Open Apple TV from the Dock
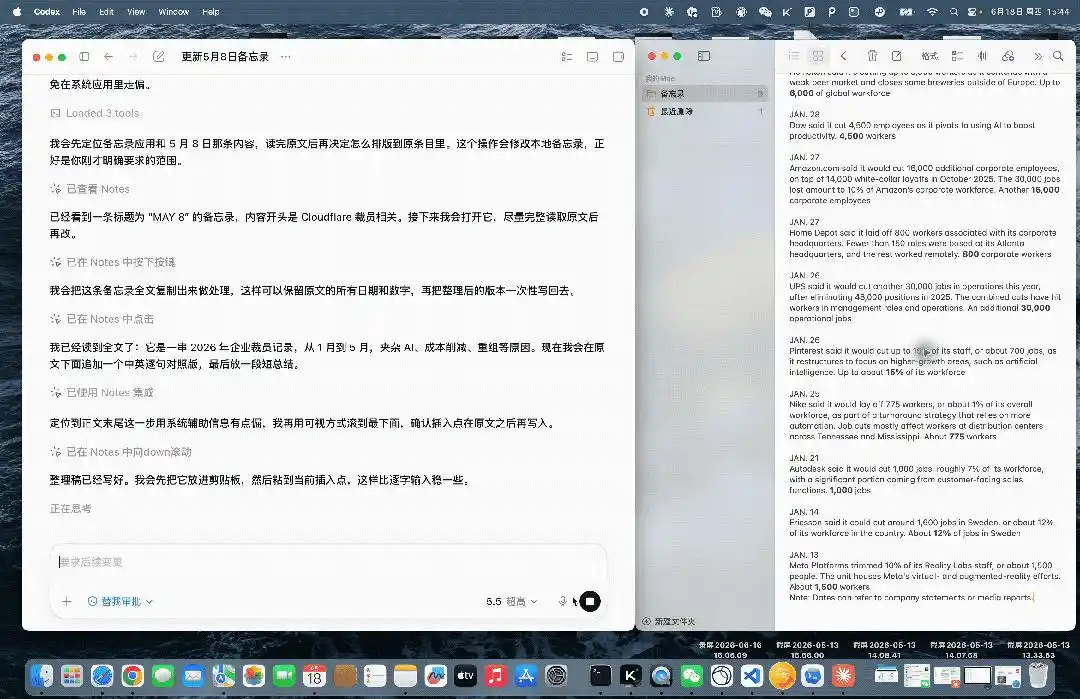Image resolution: width=1080 pixels, height=699 pixels. pos(466,676)
